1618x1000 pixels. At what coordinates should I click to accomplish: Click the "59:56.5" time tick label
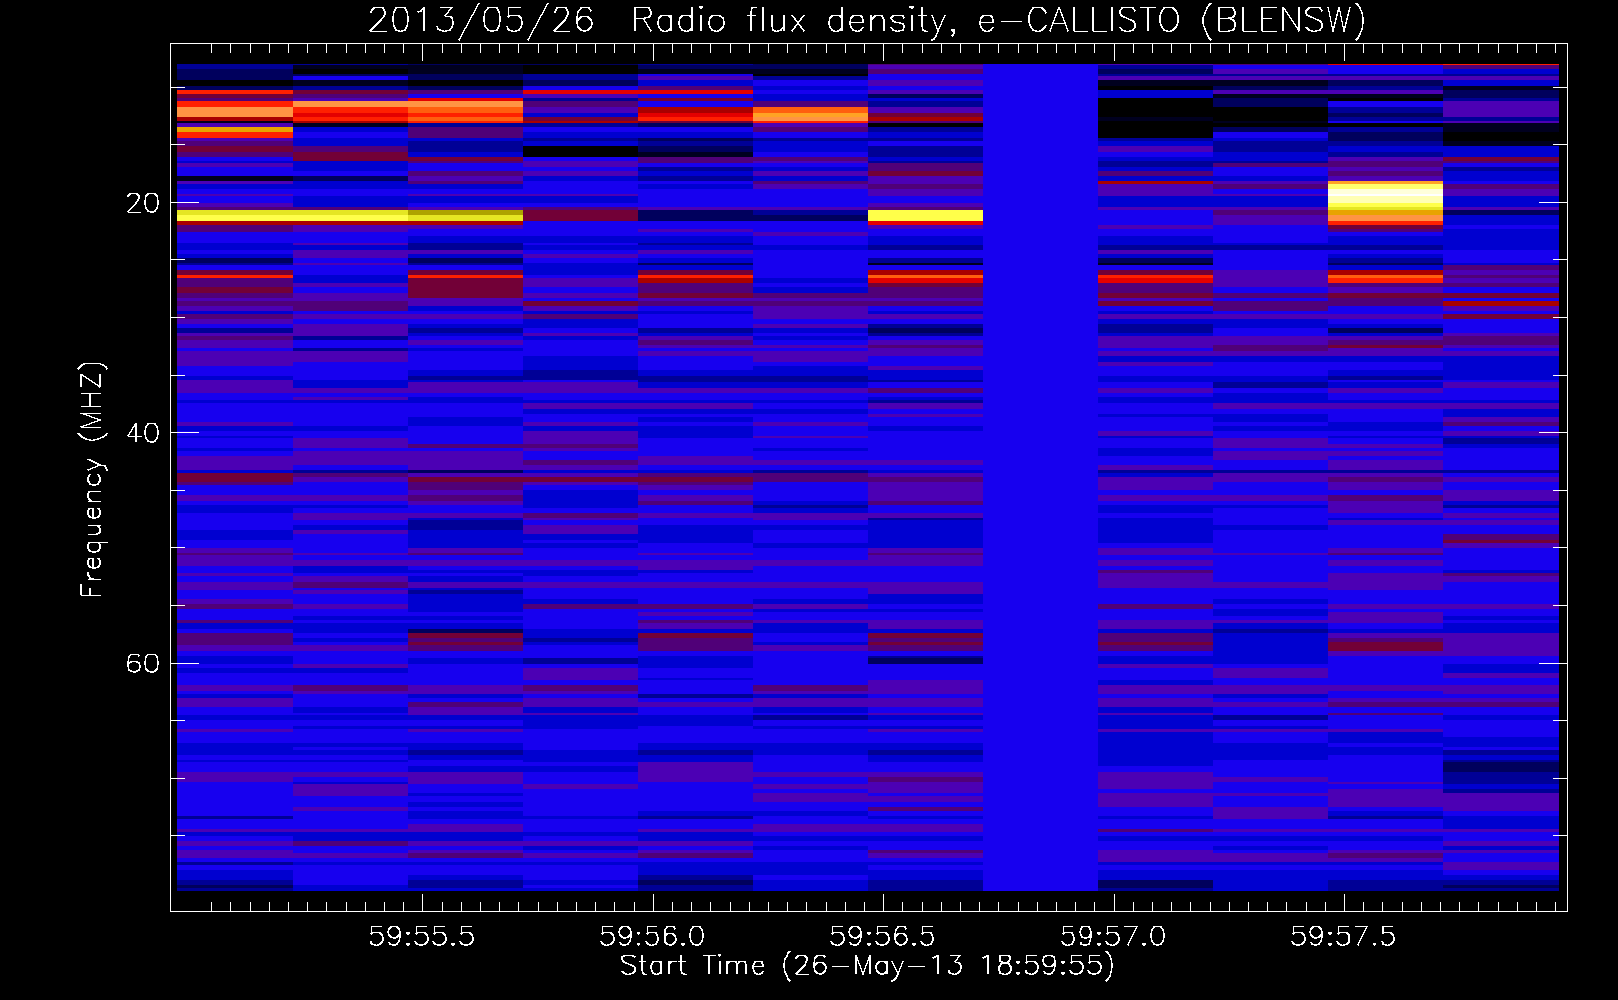click(882, 936)
